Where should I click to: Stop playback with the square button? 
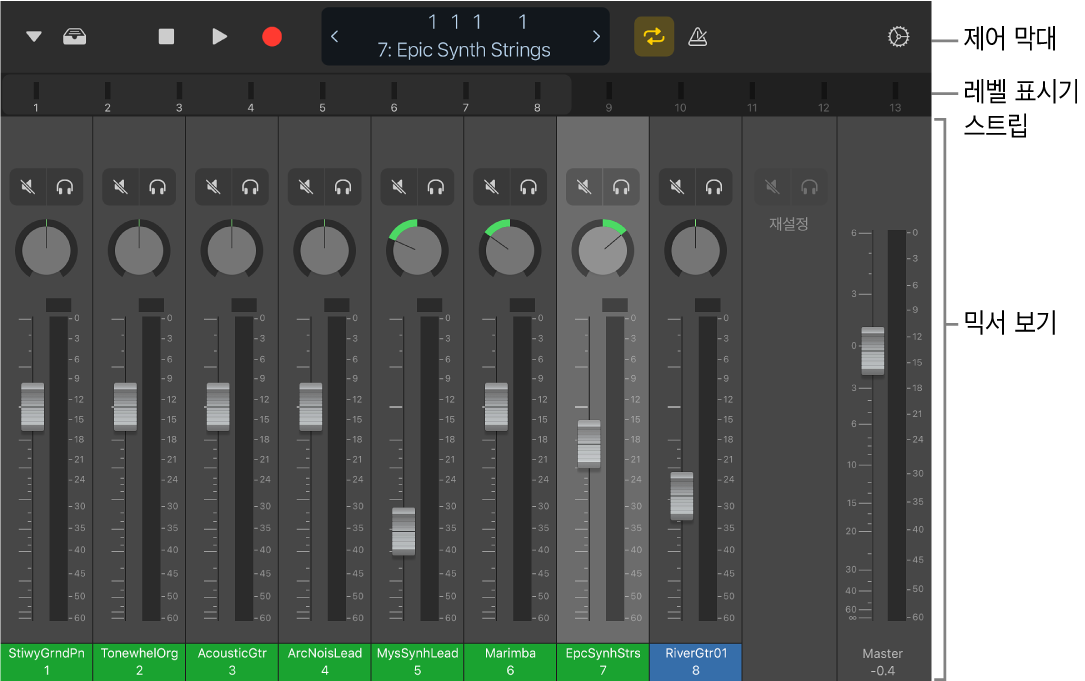pos(166,37)
